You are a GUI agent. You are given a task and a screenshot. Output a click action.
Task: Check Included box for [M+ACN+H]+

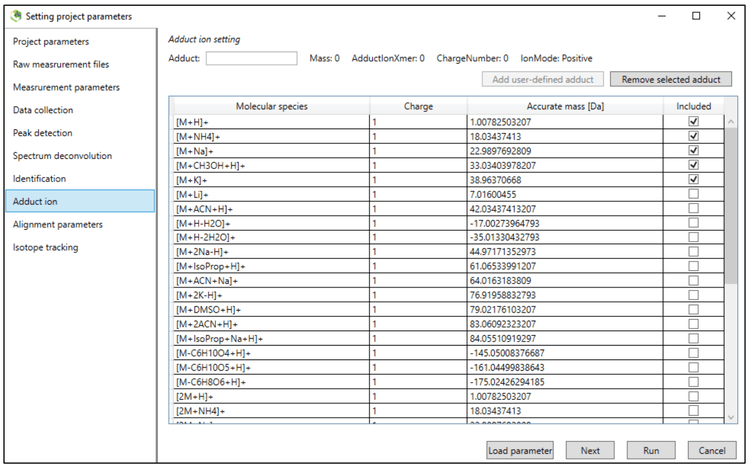(693, 208)
